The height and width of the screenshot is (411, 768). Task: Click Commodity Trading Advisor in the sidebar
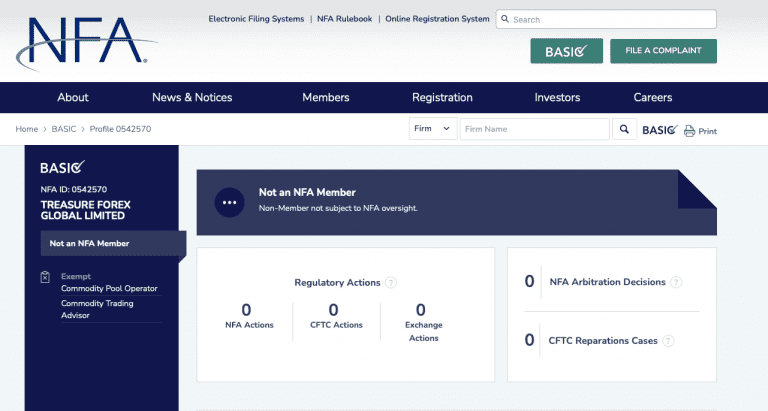(97, 309)
